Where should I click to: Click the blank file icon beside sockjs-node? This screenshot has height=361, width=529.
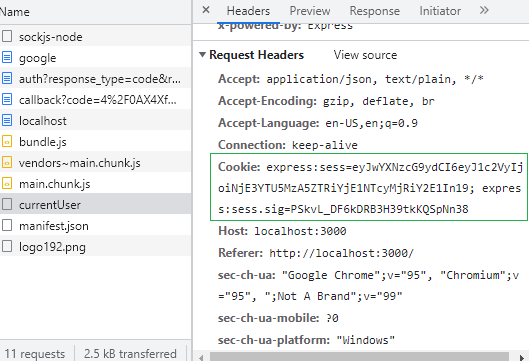pos(7,36)
